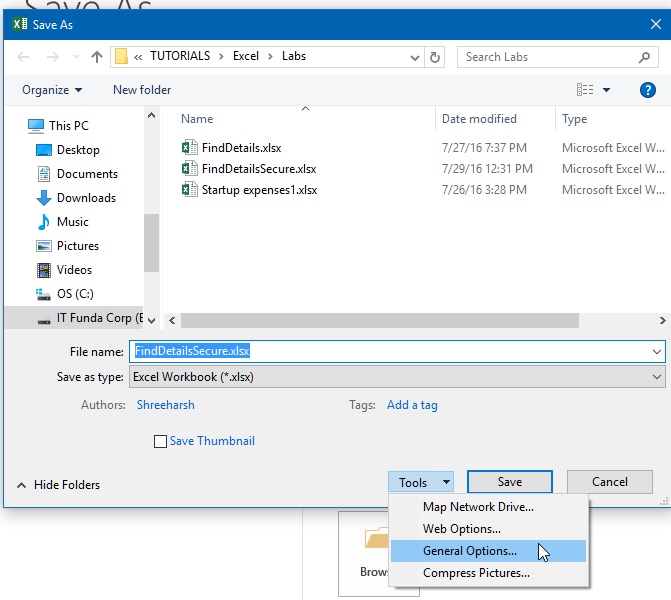Viewport: 671px width, 600px height.
Task: Select OS (C:) drive
Action: 75,294
